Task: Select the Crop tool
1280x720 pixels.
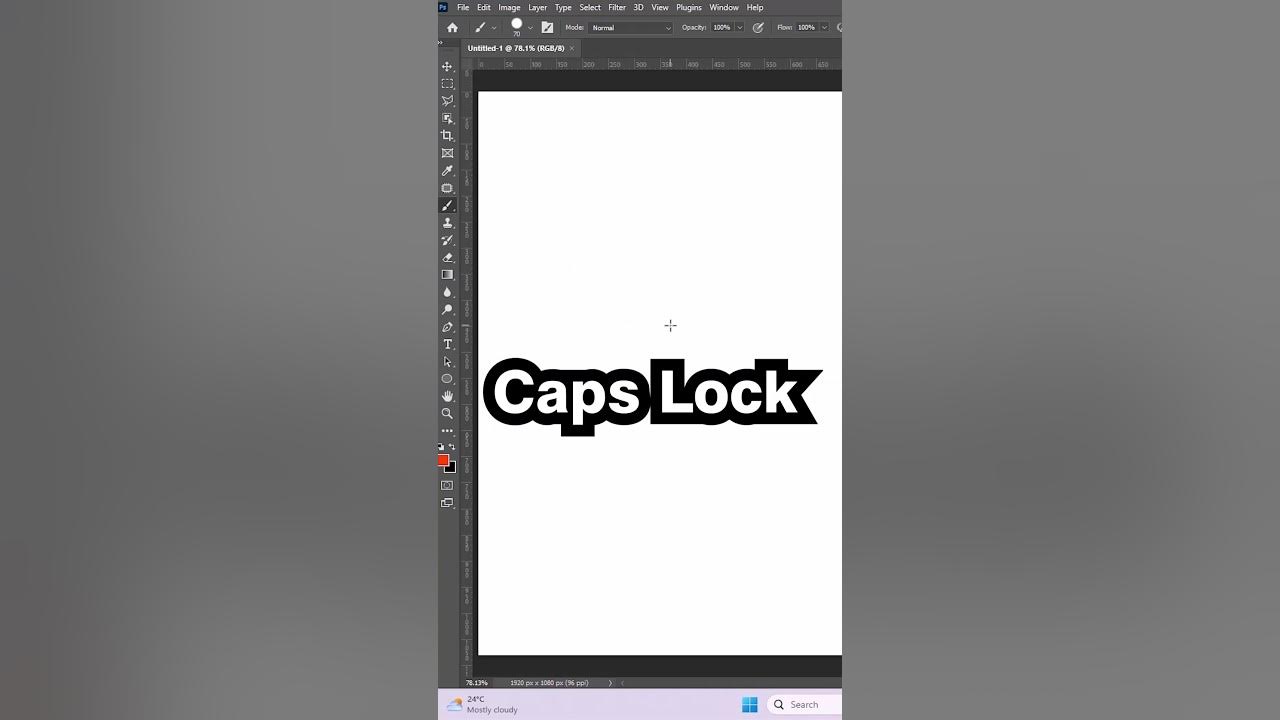Action: coord(447,136)
